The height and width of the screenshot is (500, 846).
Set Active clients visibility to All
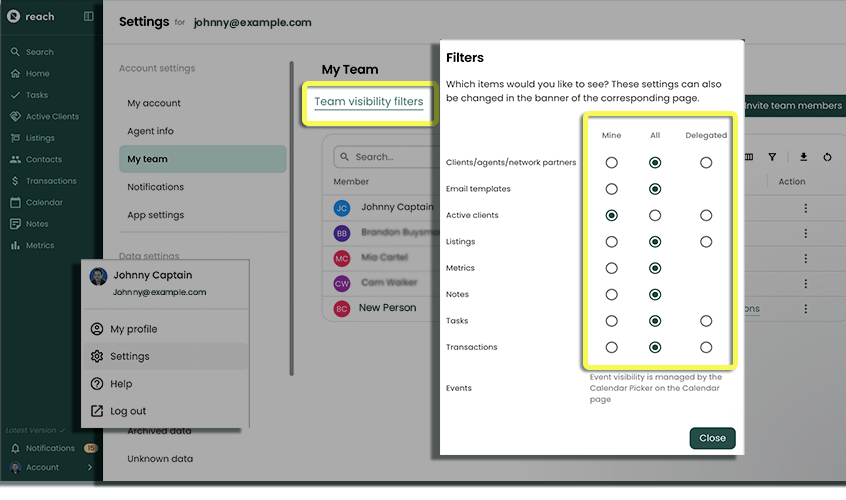click(655, 215)
